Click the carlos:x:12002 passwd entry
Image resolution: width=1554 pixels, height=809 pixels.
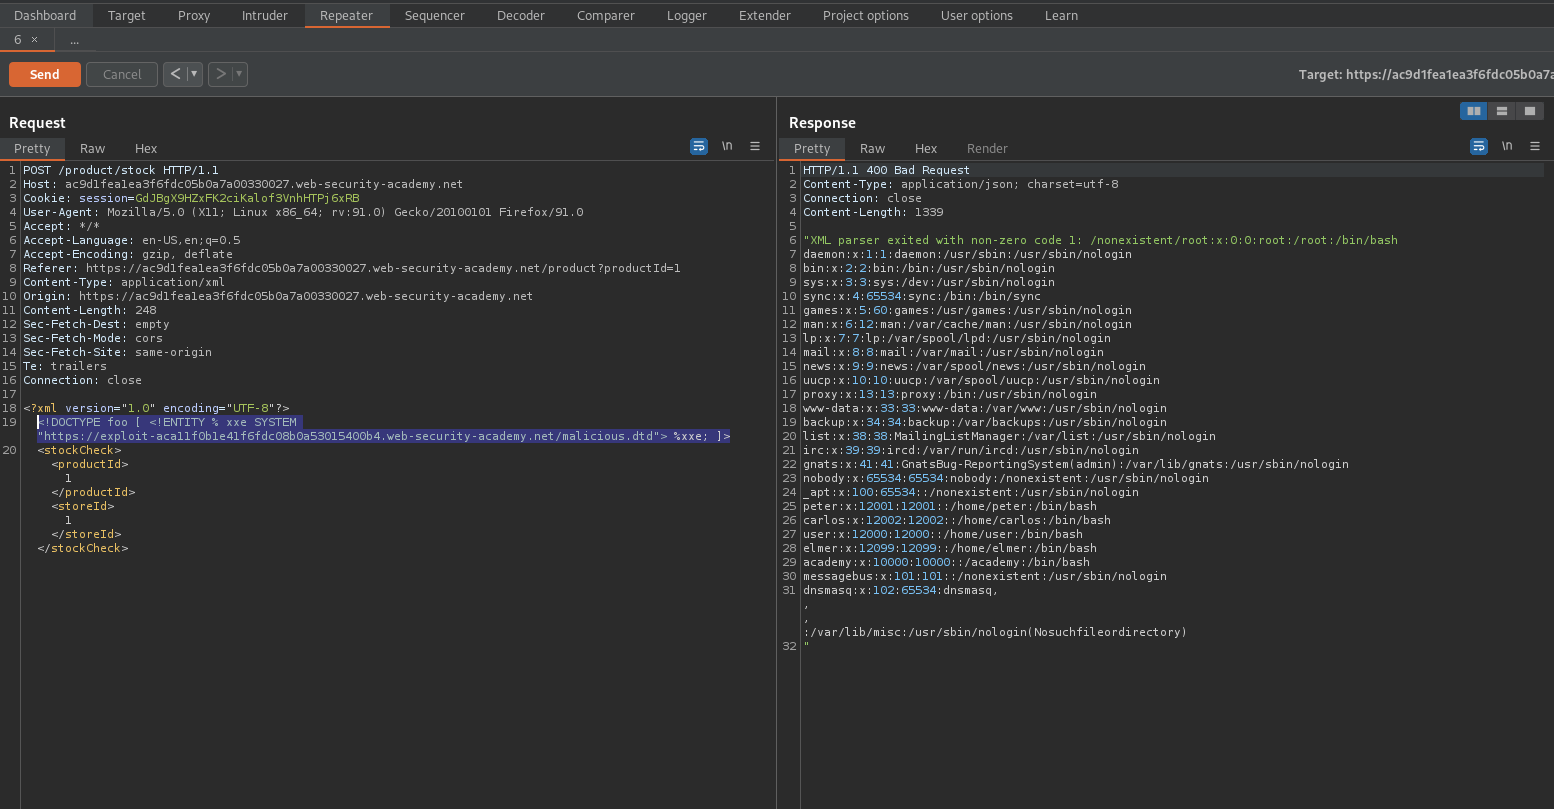pyautogui.click(x=957, y=520)
